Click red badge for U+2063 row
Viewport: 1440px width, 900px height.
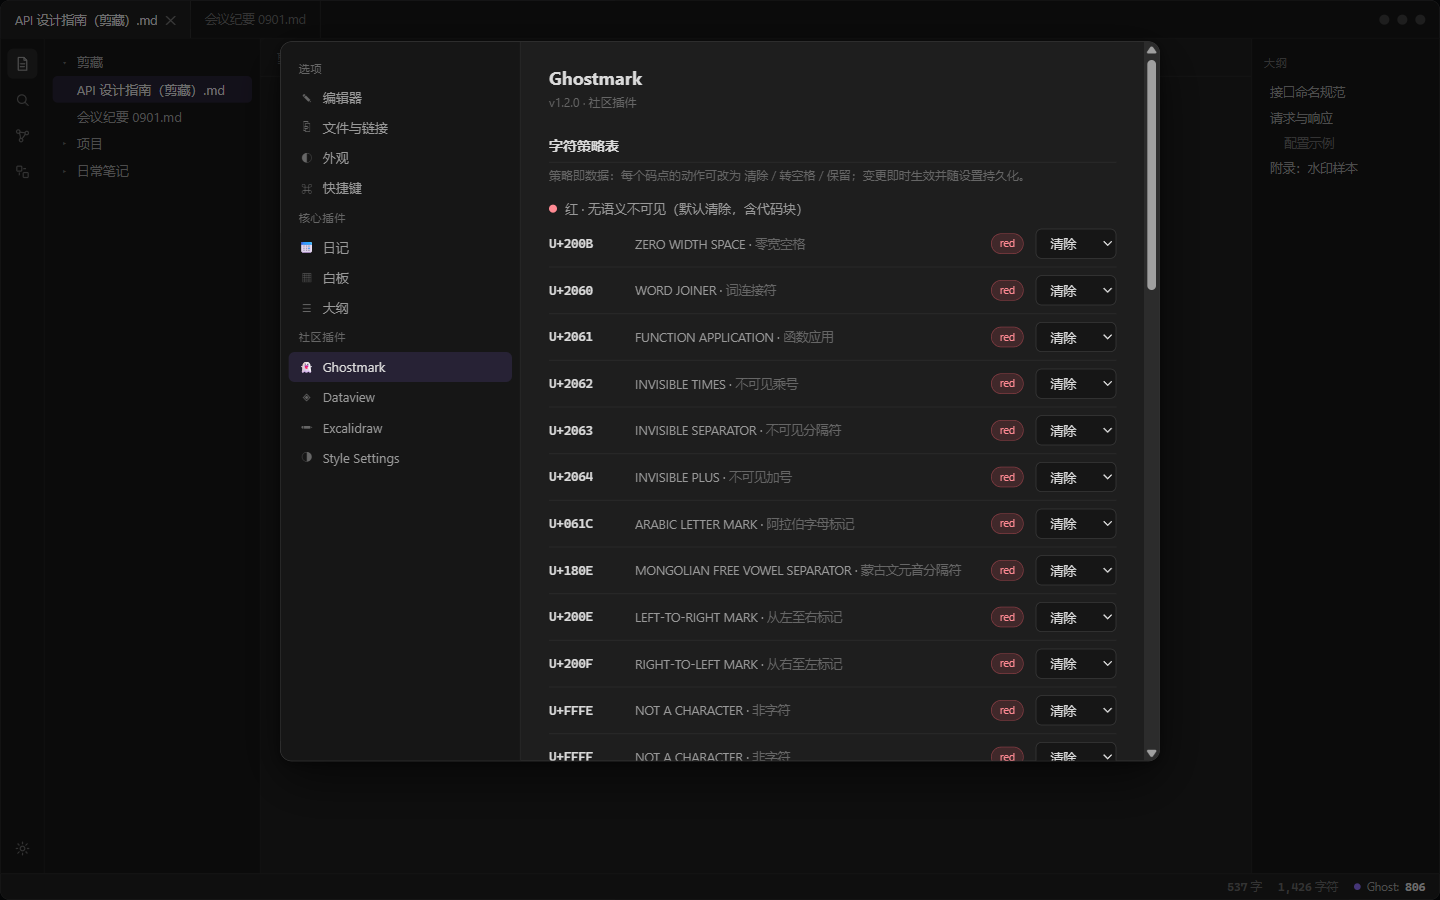(1007, 431)
